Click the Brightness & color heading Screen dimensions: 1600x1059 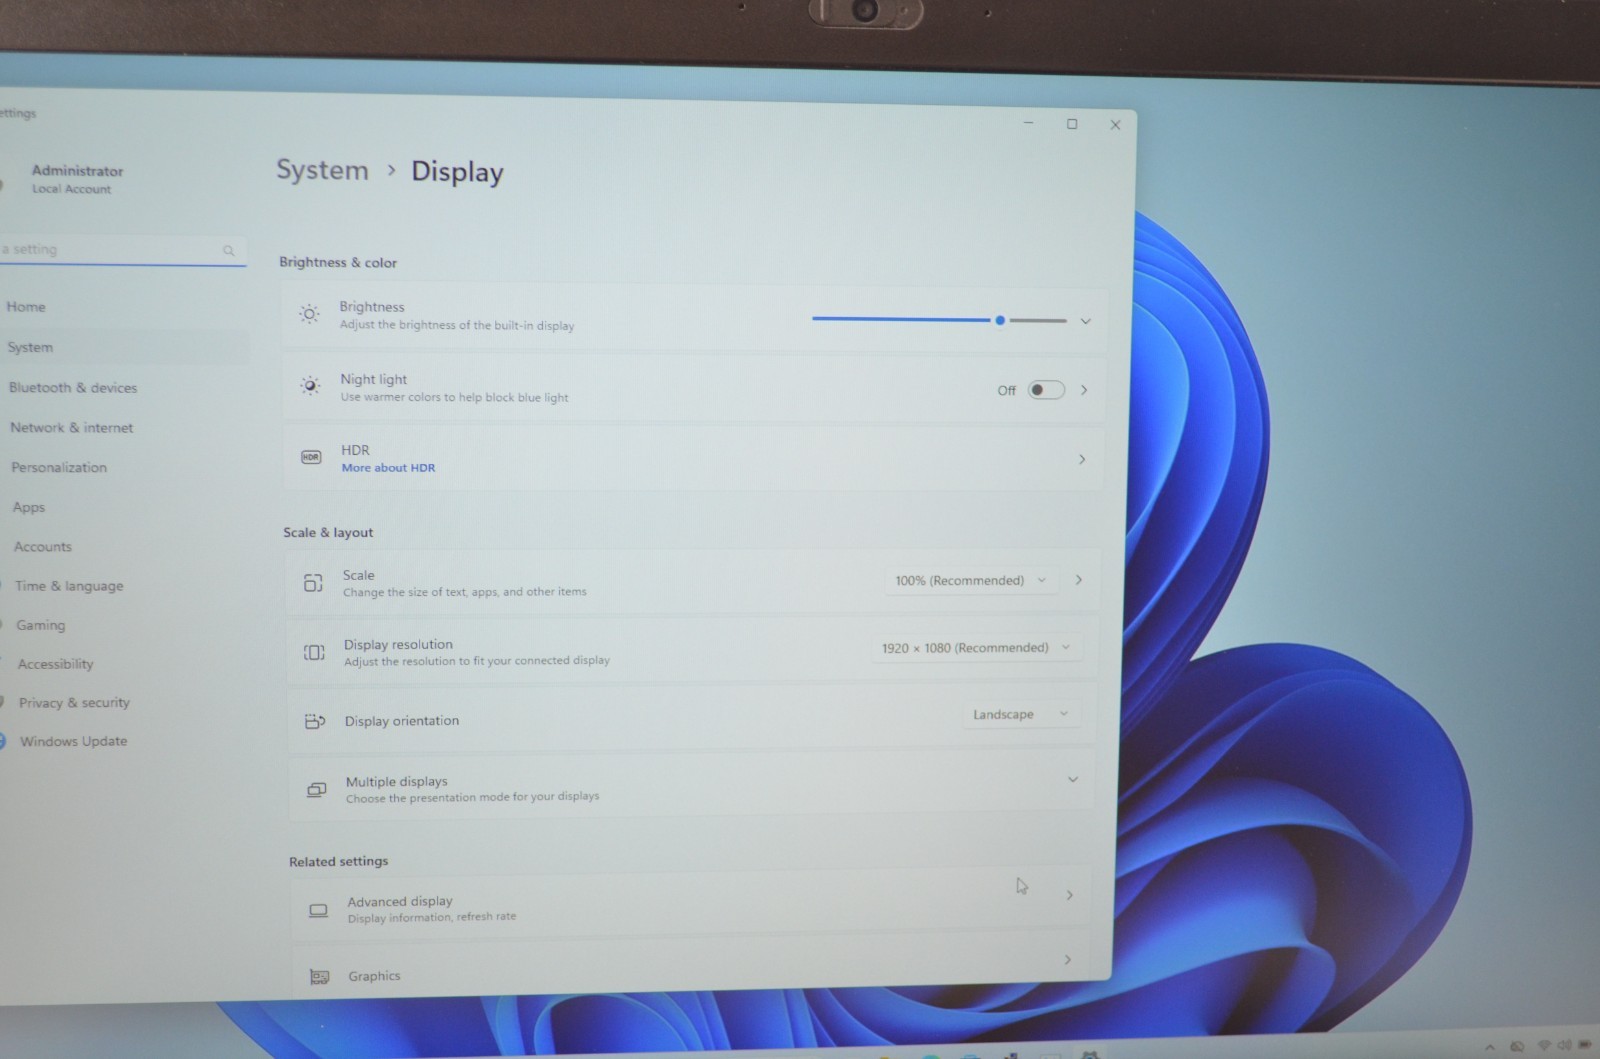338,262
